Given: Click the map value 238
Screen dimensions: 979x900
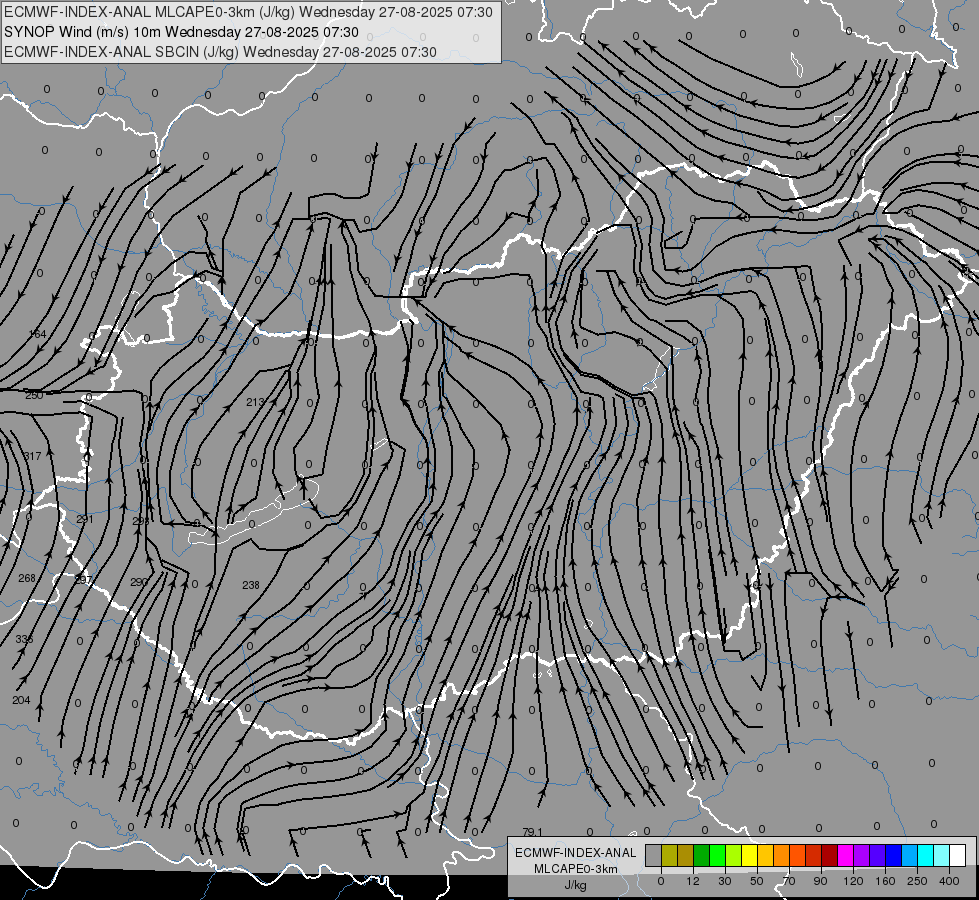Looking at the screenshot, I should [x=251, y=585].
